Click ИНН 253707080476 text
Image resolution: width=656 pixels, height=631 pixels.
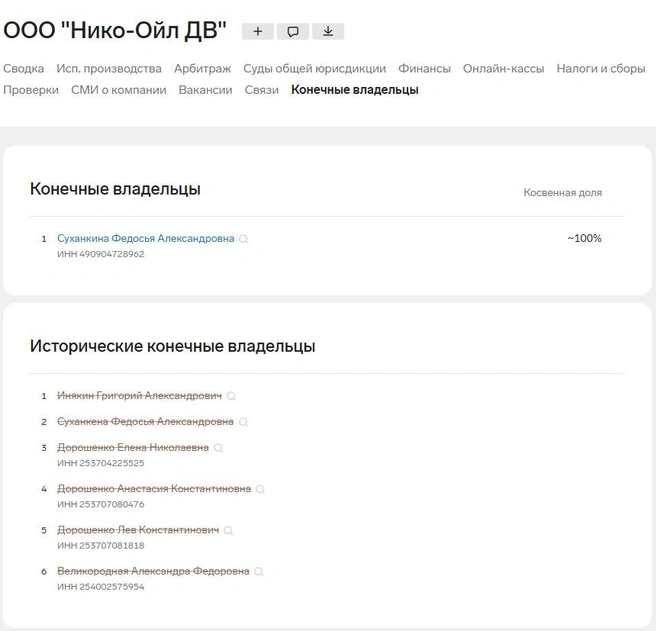coord(101,505)
